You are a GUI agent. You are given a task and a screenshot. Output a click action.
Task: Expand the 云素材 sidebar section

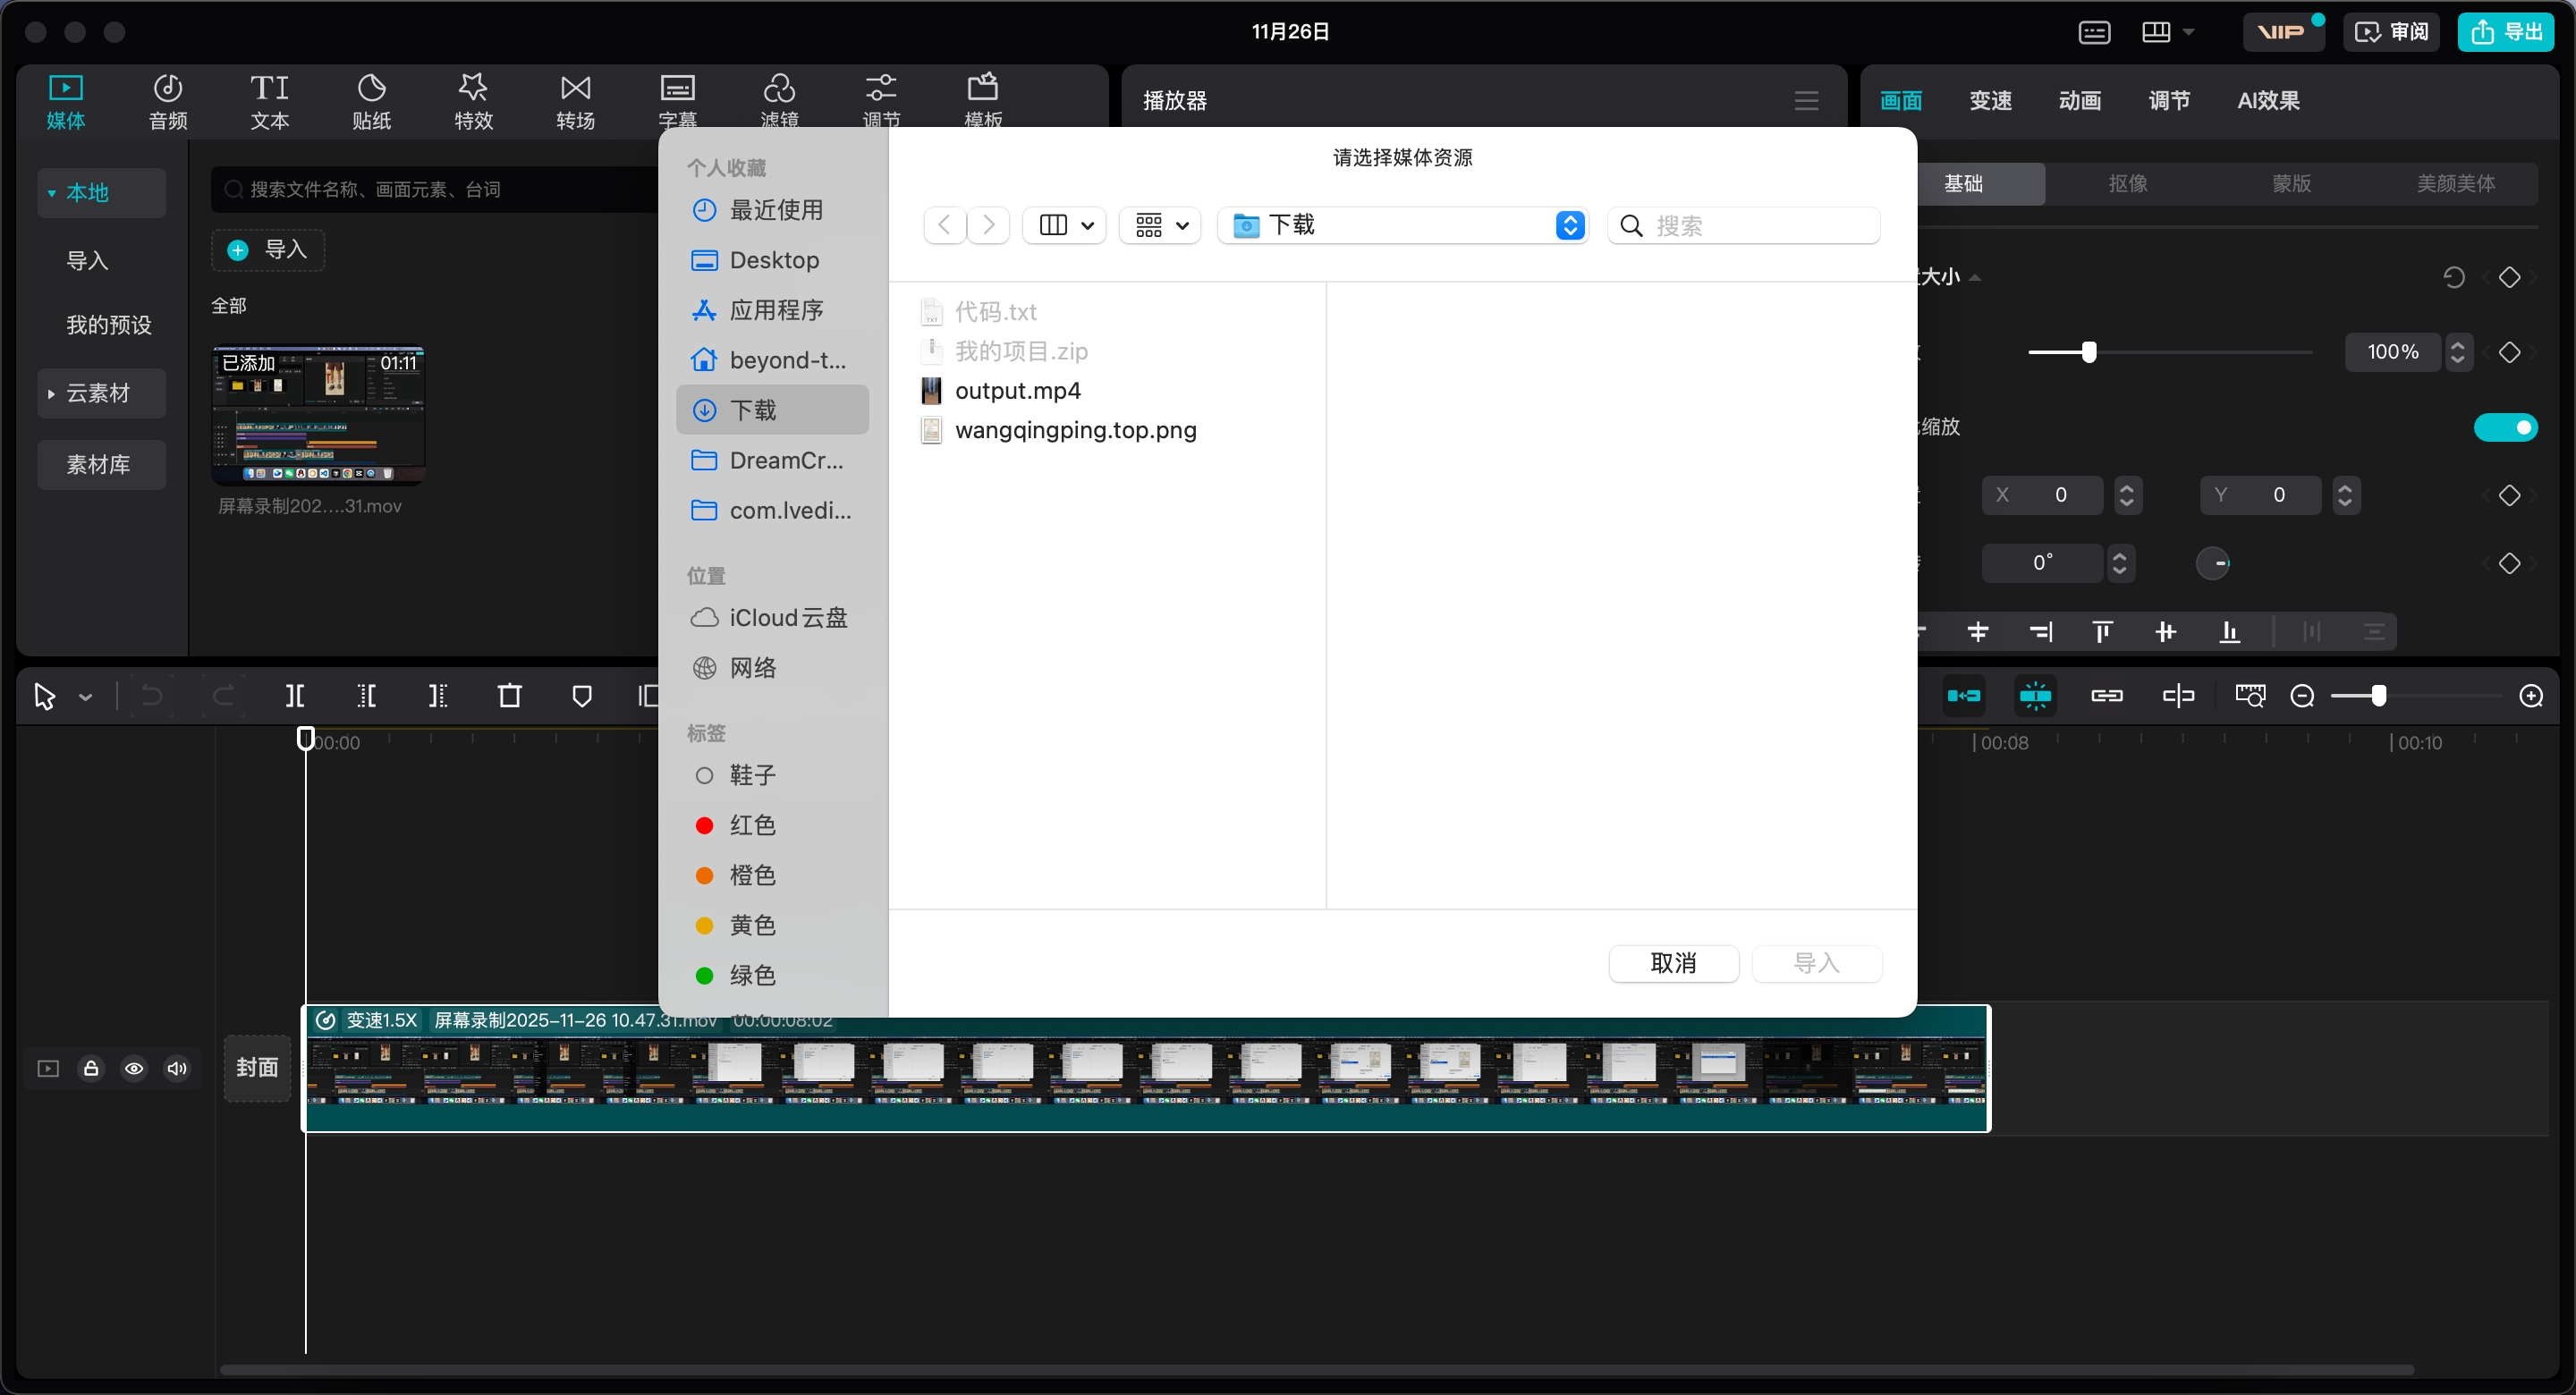point(98,393)
